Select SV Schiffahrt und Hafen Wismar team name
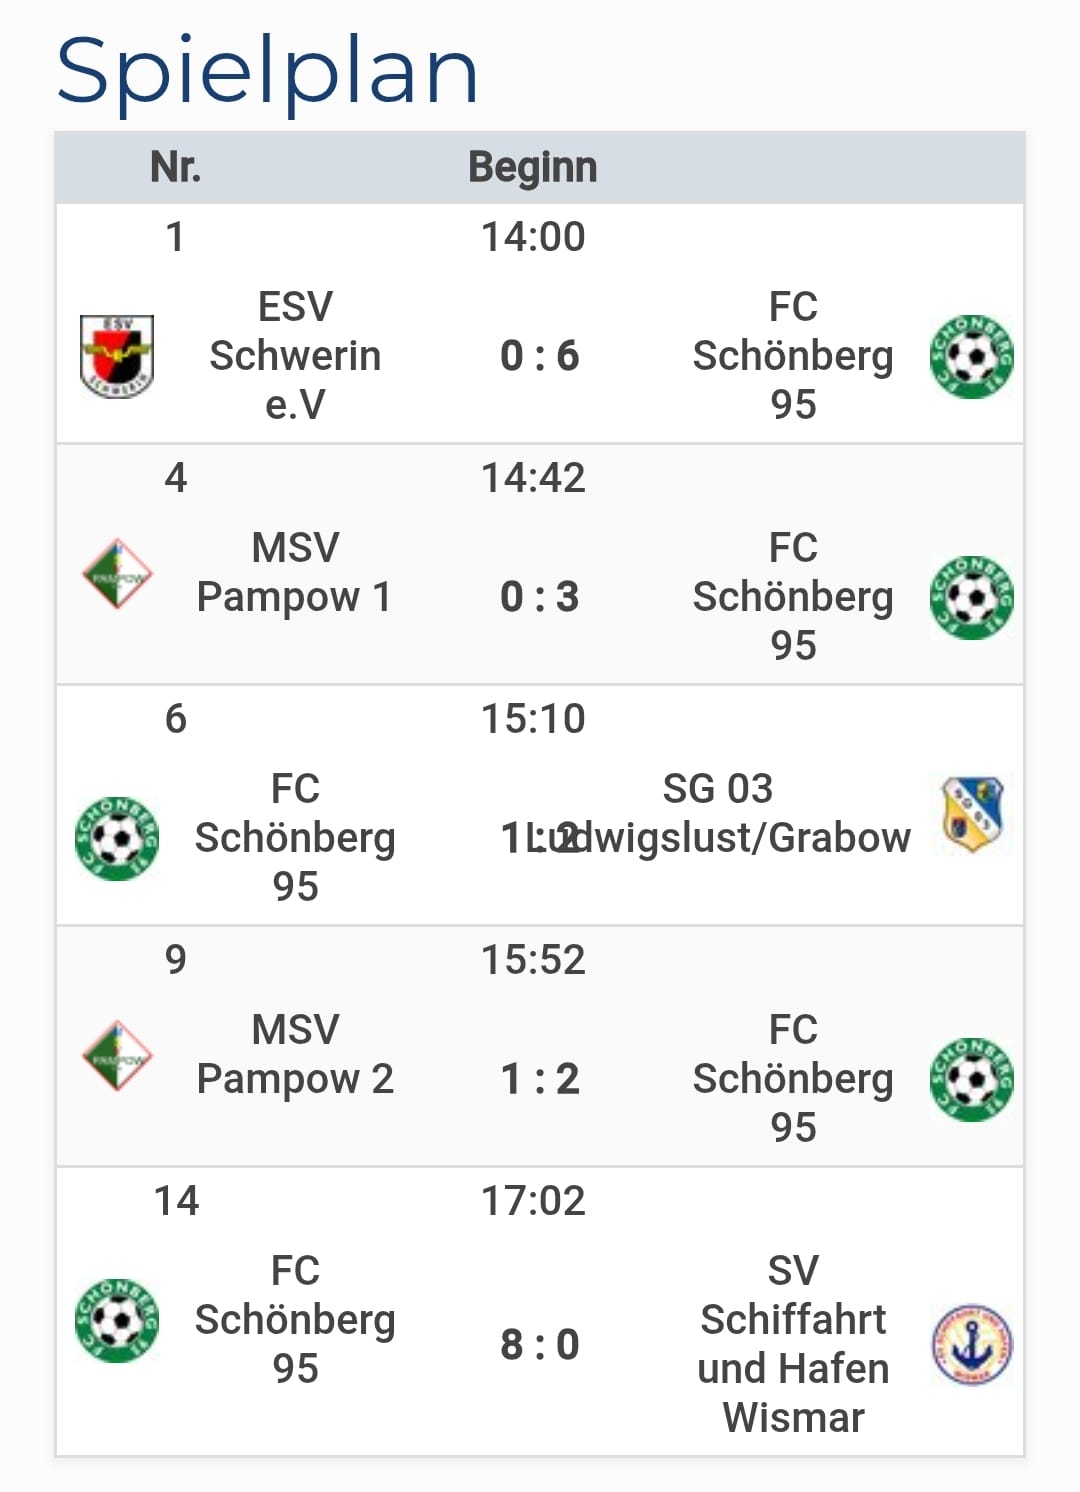 793,1344
